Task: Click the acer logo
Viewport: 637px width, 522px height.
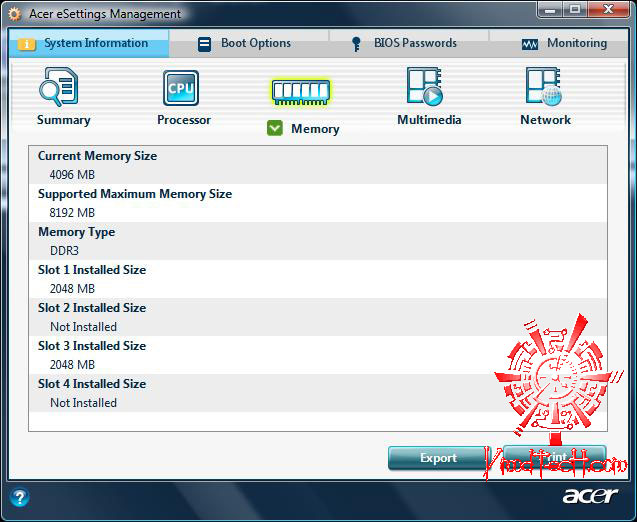Action: click(590, 496)
